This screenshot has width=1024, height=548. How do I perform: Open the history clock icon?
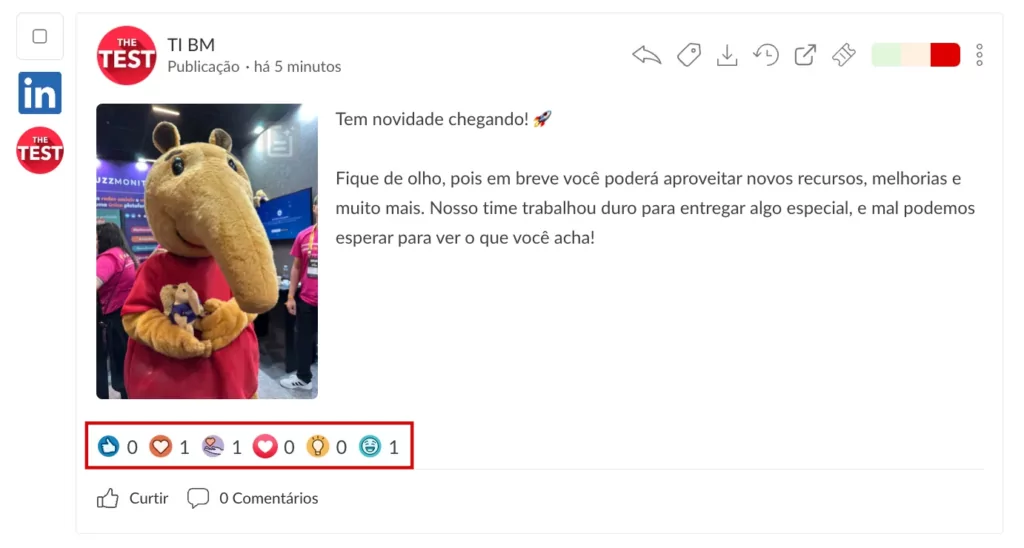coord(766,55)
